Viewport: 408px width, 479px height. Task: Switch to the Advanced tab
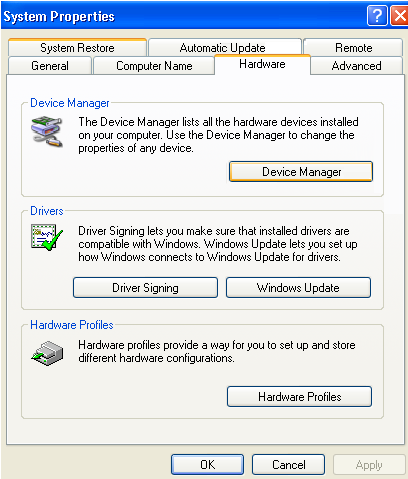(356, 66)
